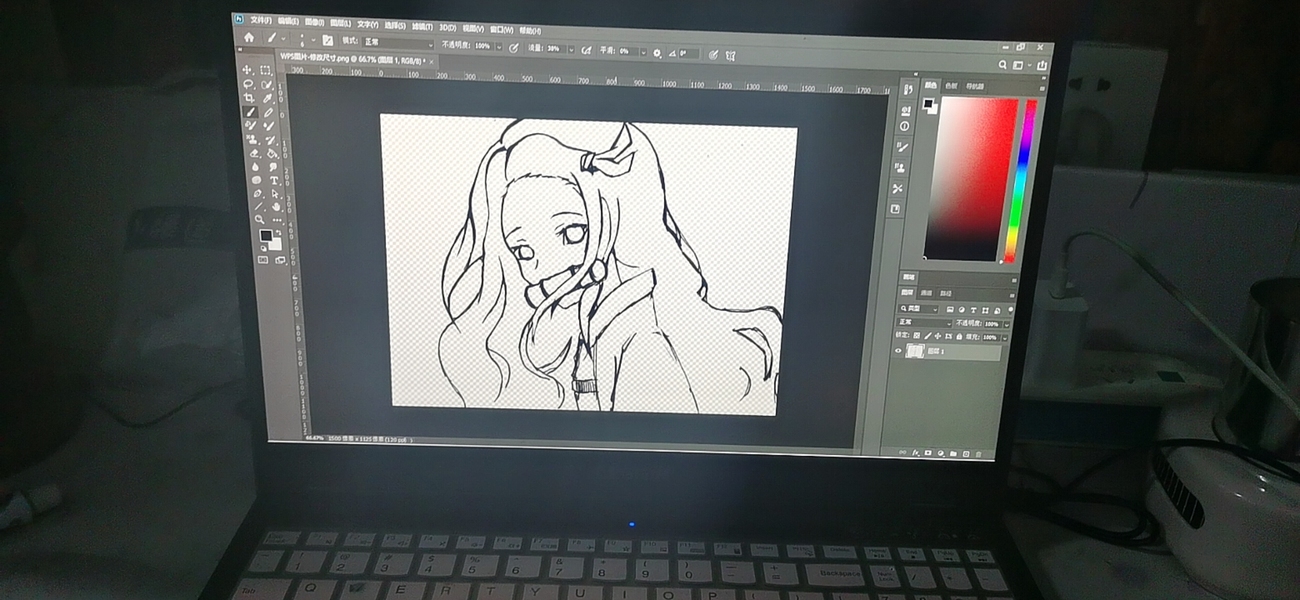Switch to the Swatches tab
The width and height of the screenshot is (1300, 600).
(x=951, y=86)
